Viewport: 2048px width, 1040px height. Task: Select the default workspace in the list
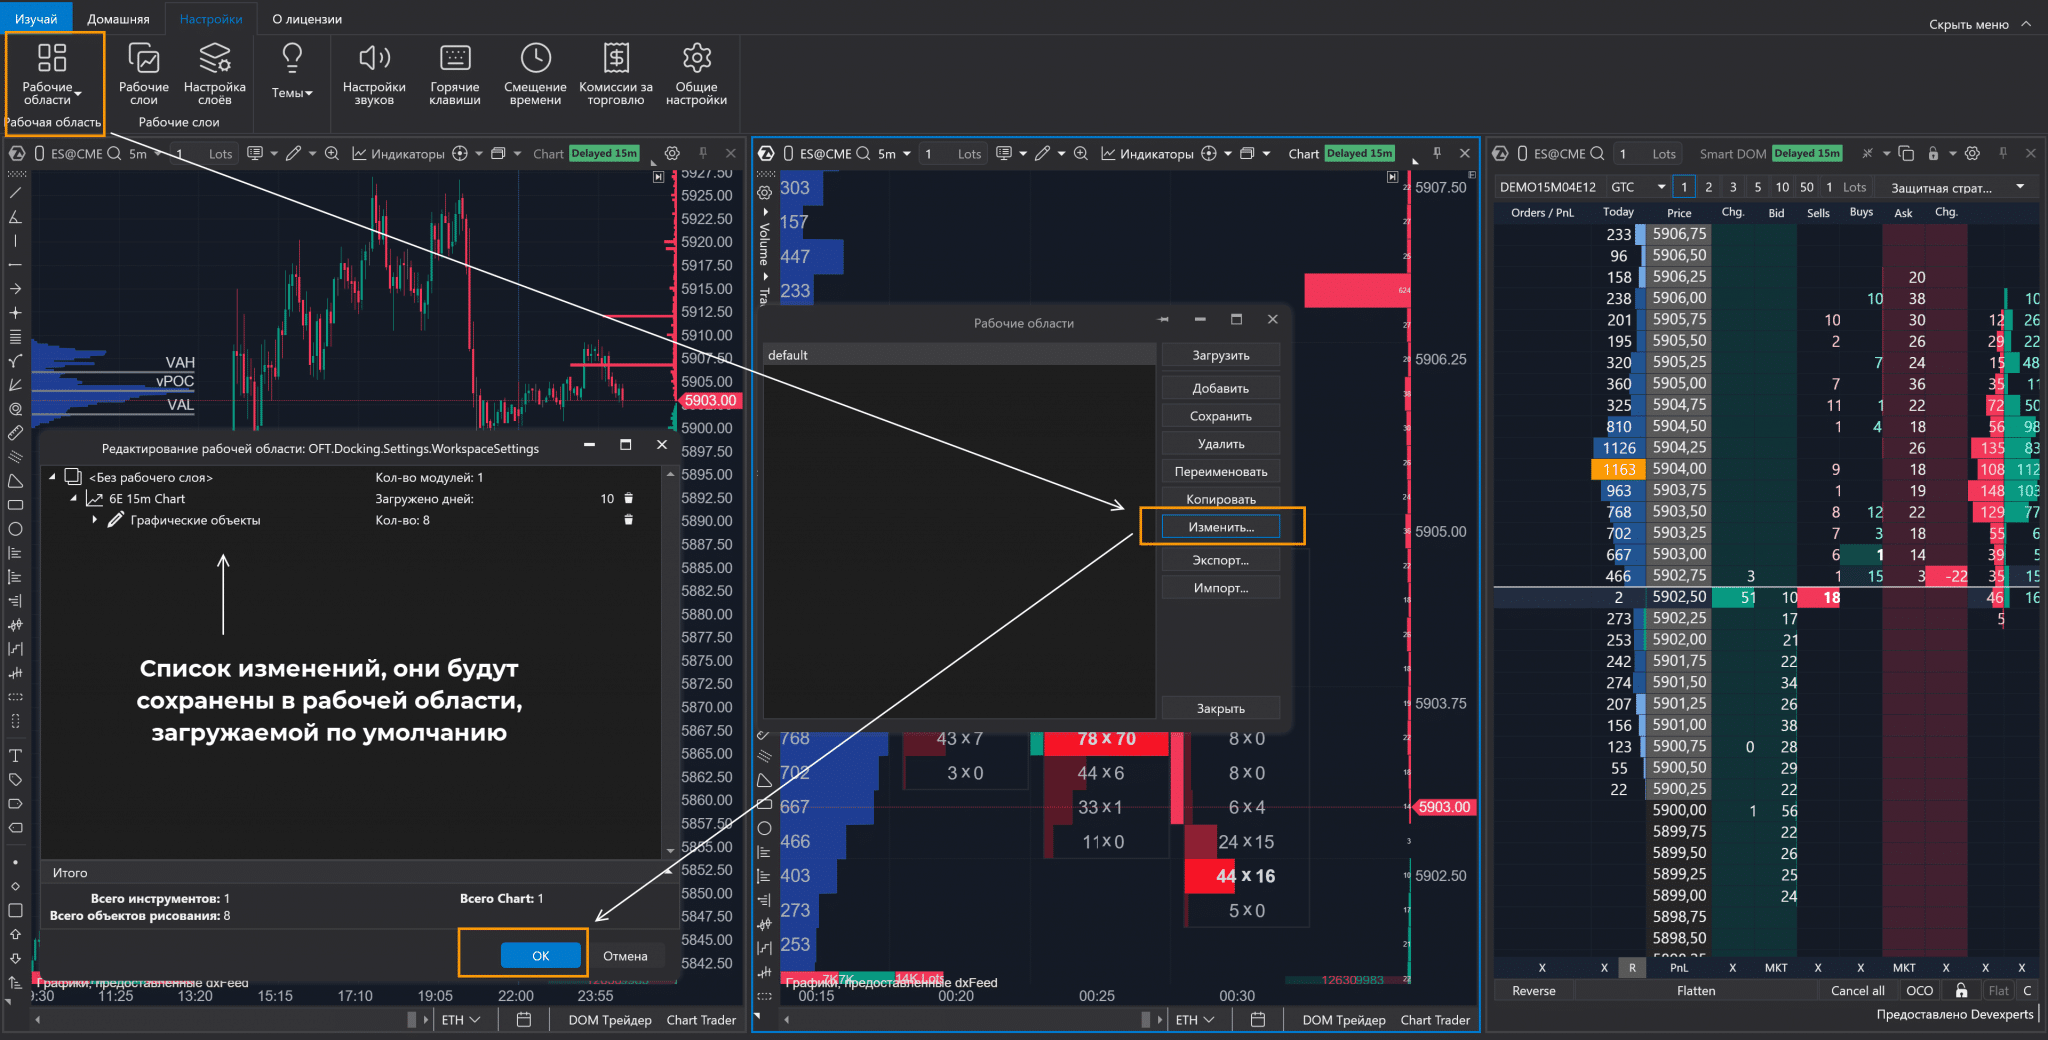[x=958, y=355]
